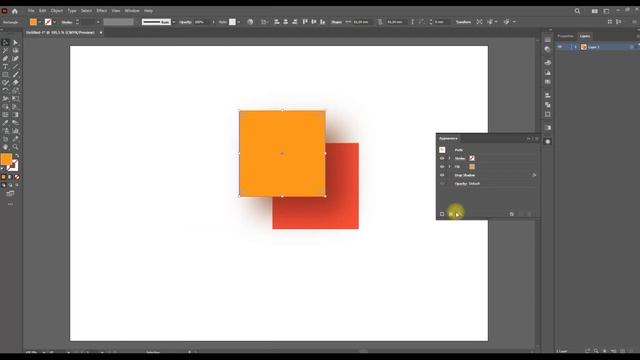Open the Window menu
The width and height of the screenshot is (640, 360).
(x=132, y=11)
